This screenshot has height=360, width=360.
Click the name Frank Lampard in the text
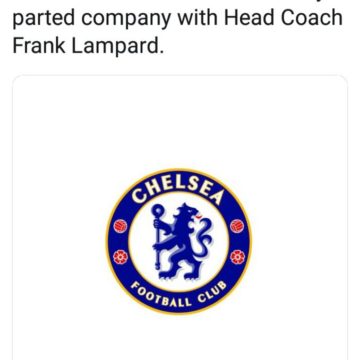pos(88,45)
